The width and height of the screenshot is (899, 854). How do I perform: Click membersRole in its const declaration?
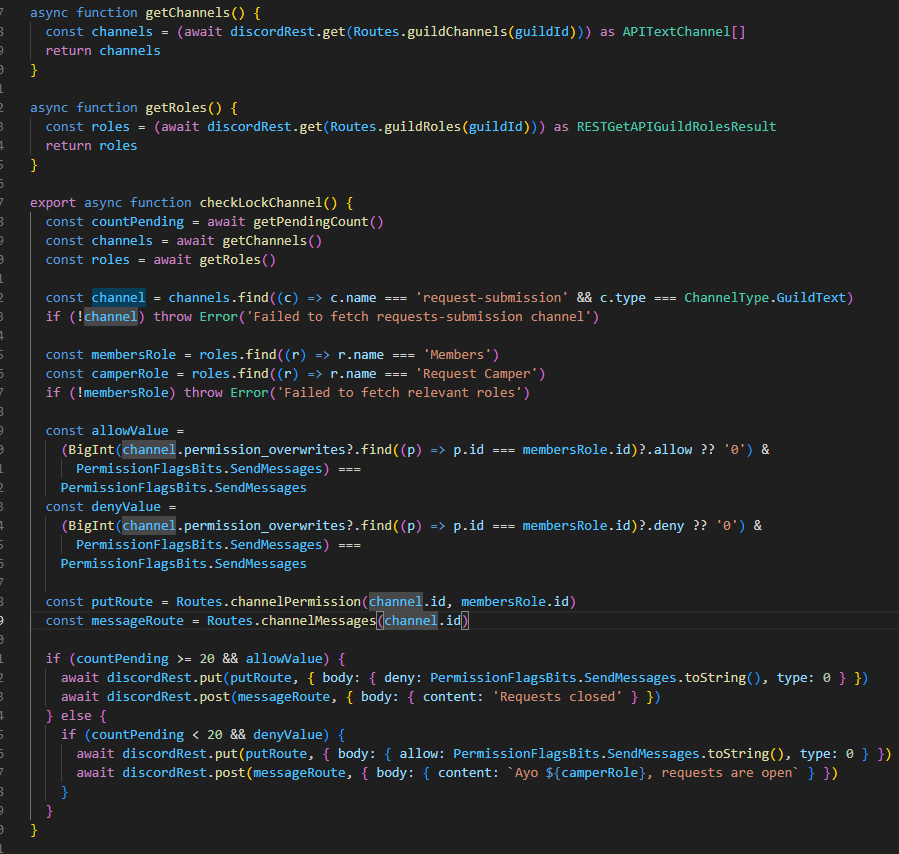point(134,354)
